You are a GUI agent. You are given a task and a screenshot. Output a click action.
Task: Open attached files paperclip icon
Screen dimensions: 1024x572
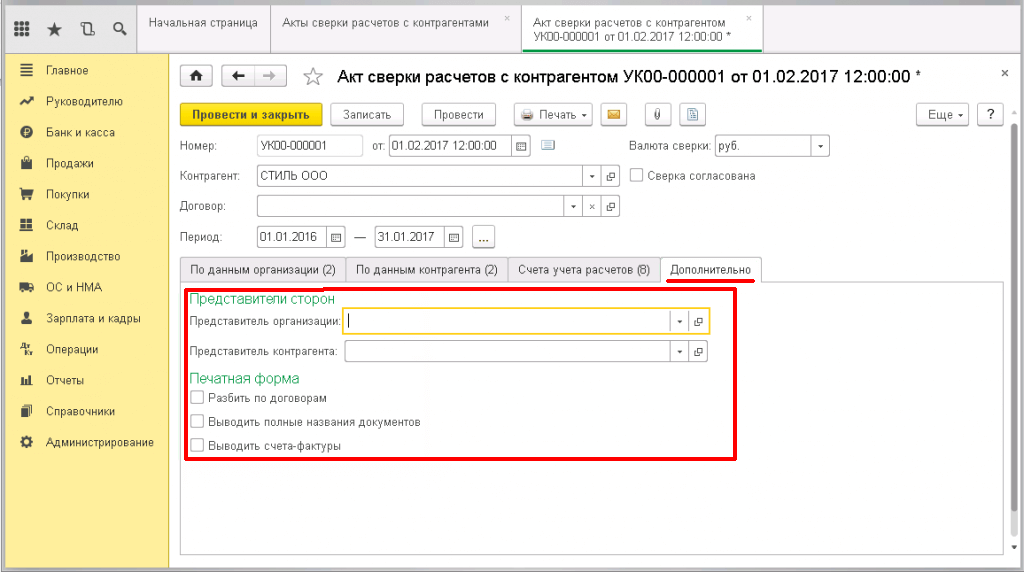pos(658,114)
